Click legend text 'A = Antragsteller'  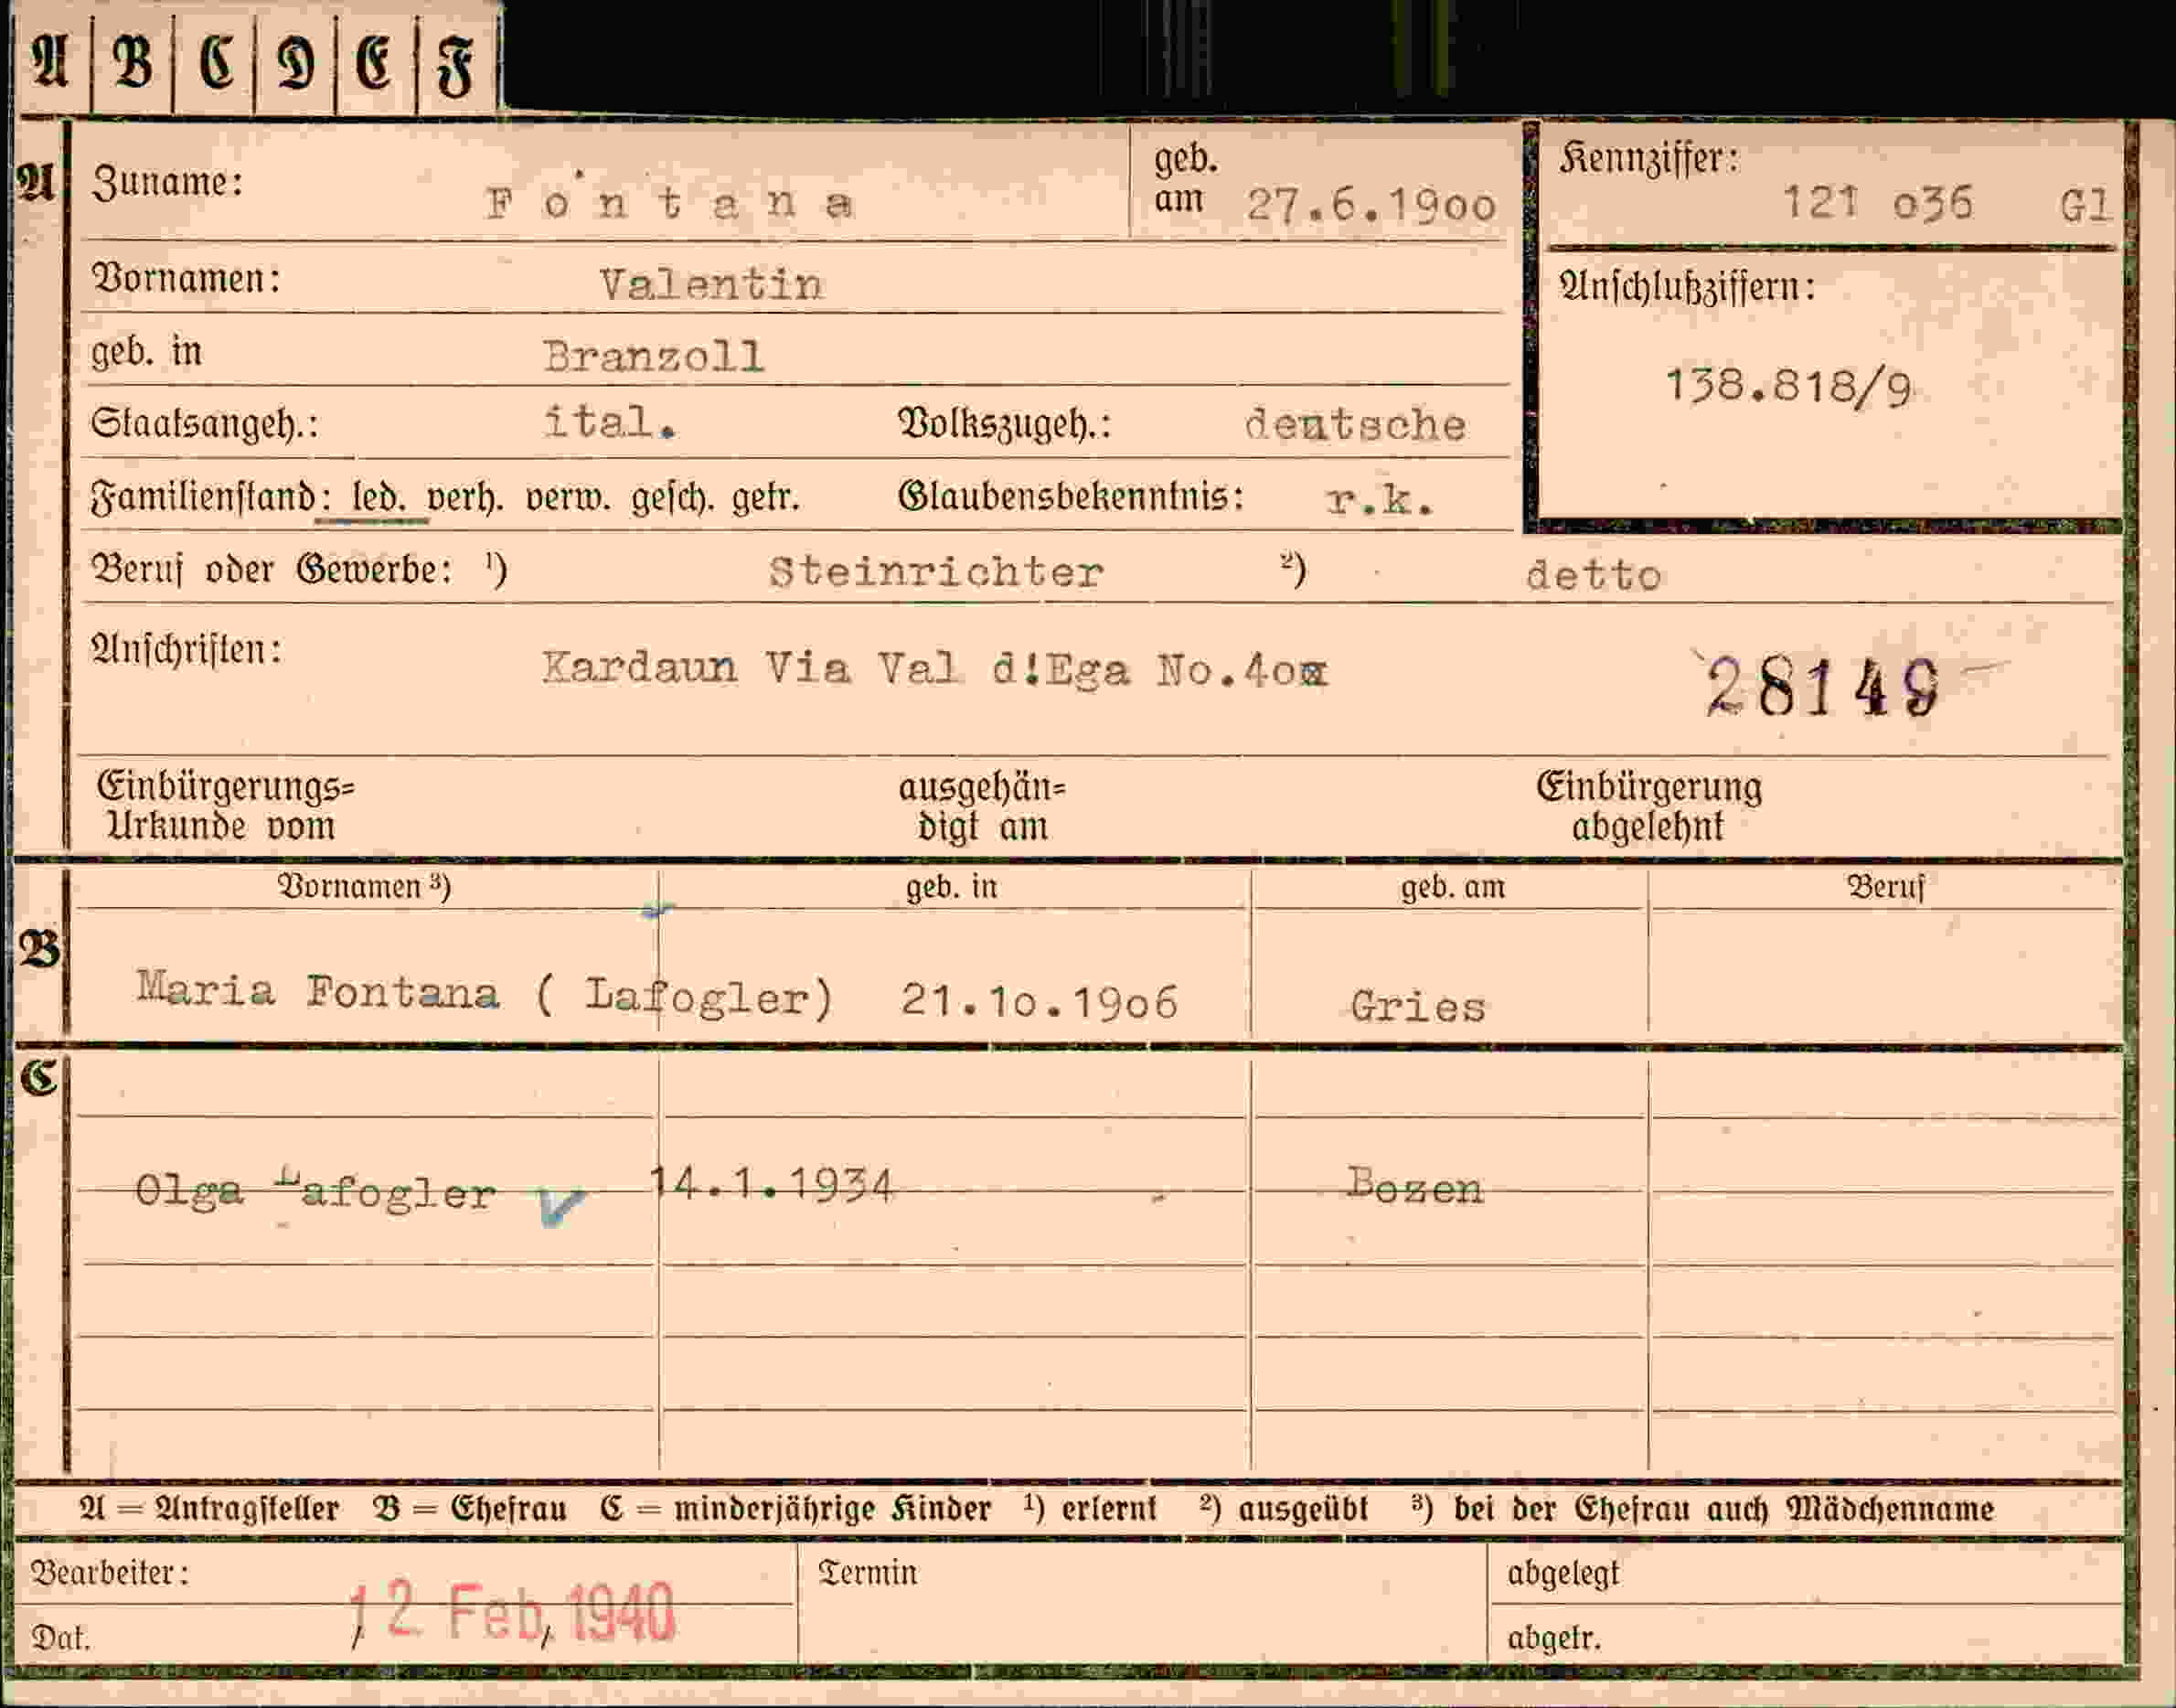click(209, 1508)
